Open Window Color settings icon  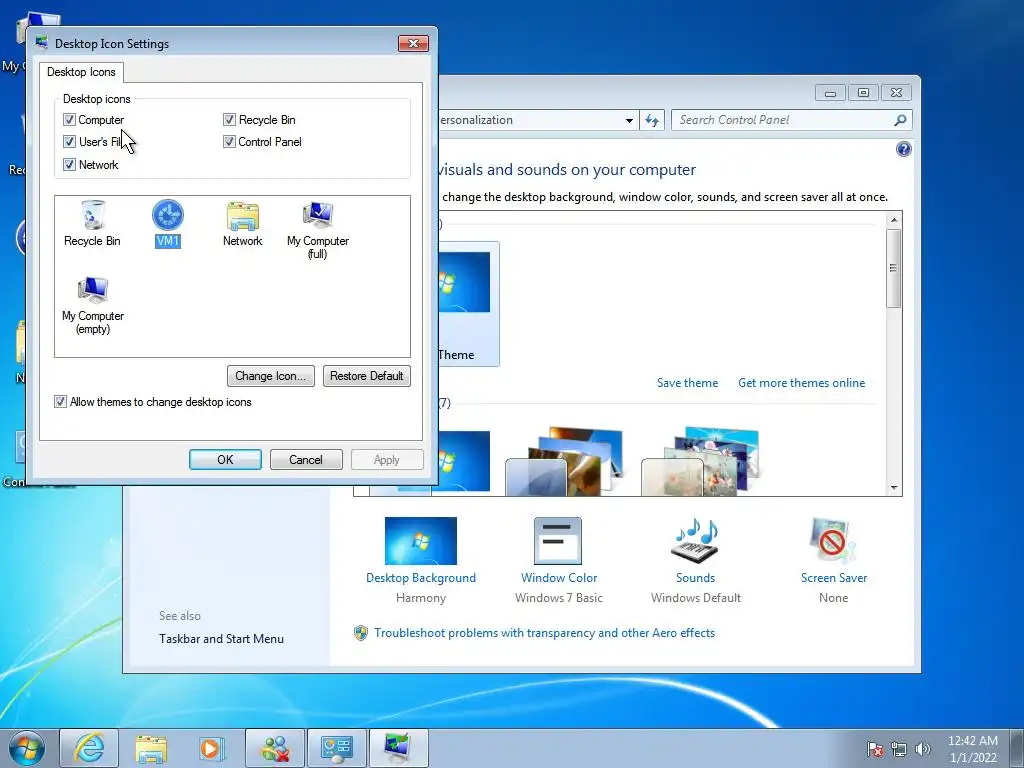click(558, 541)
